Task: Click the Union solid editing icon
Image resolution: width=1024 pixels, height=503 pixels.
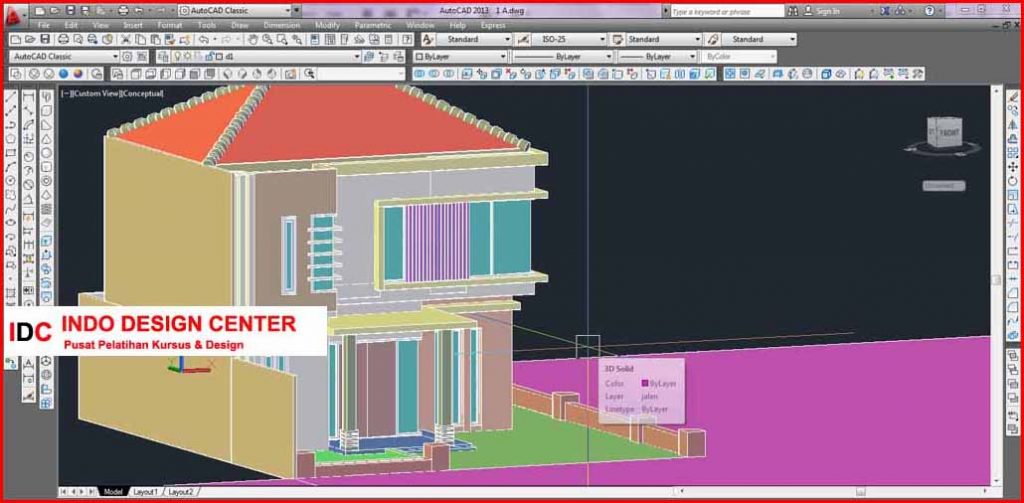Action: tap(419, 74)
